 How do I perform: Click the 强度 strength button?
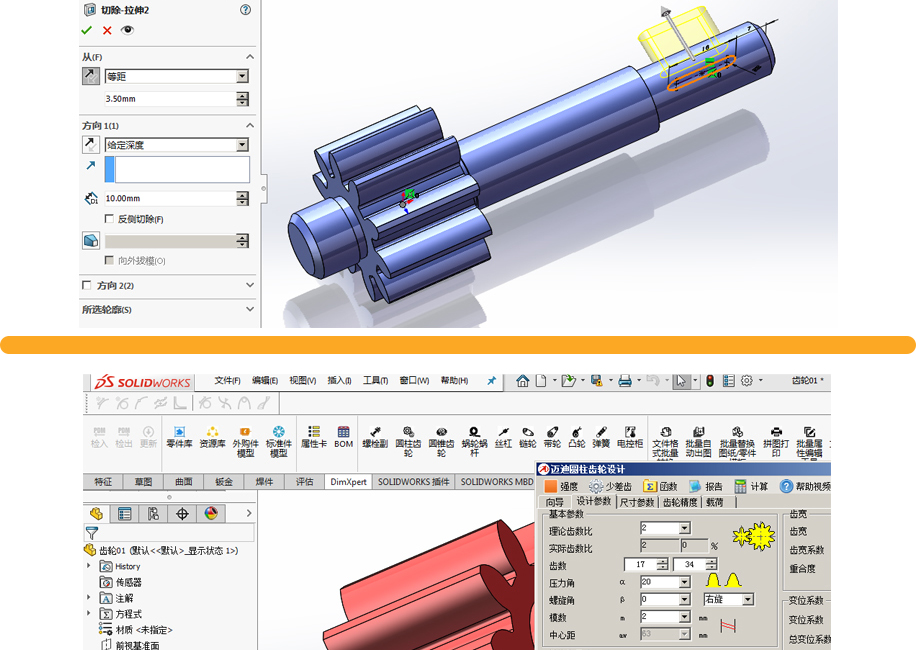click(562, 486)
